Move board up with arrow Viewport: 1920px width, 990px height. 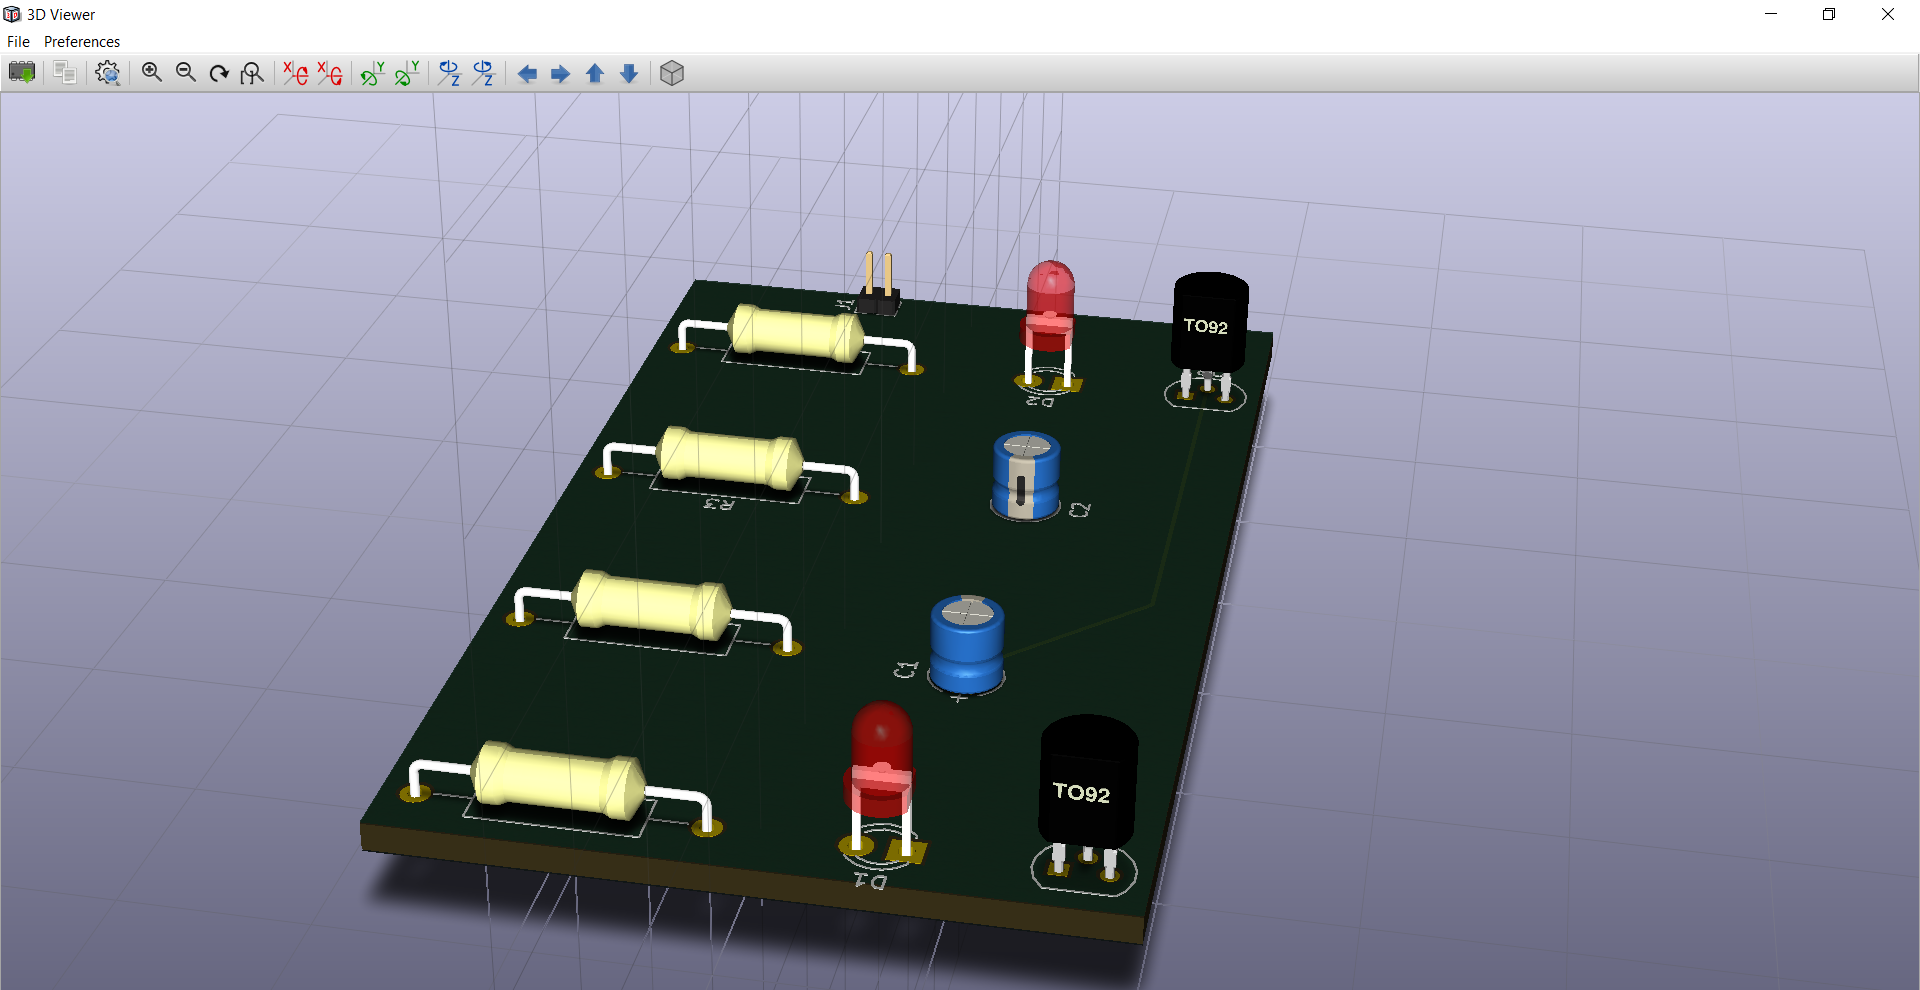point(595,74)
